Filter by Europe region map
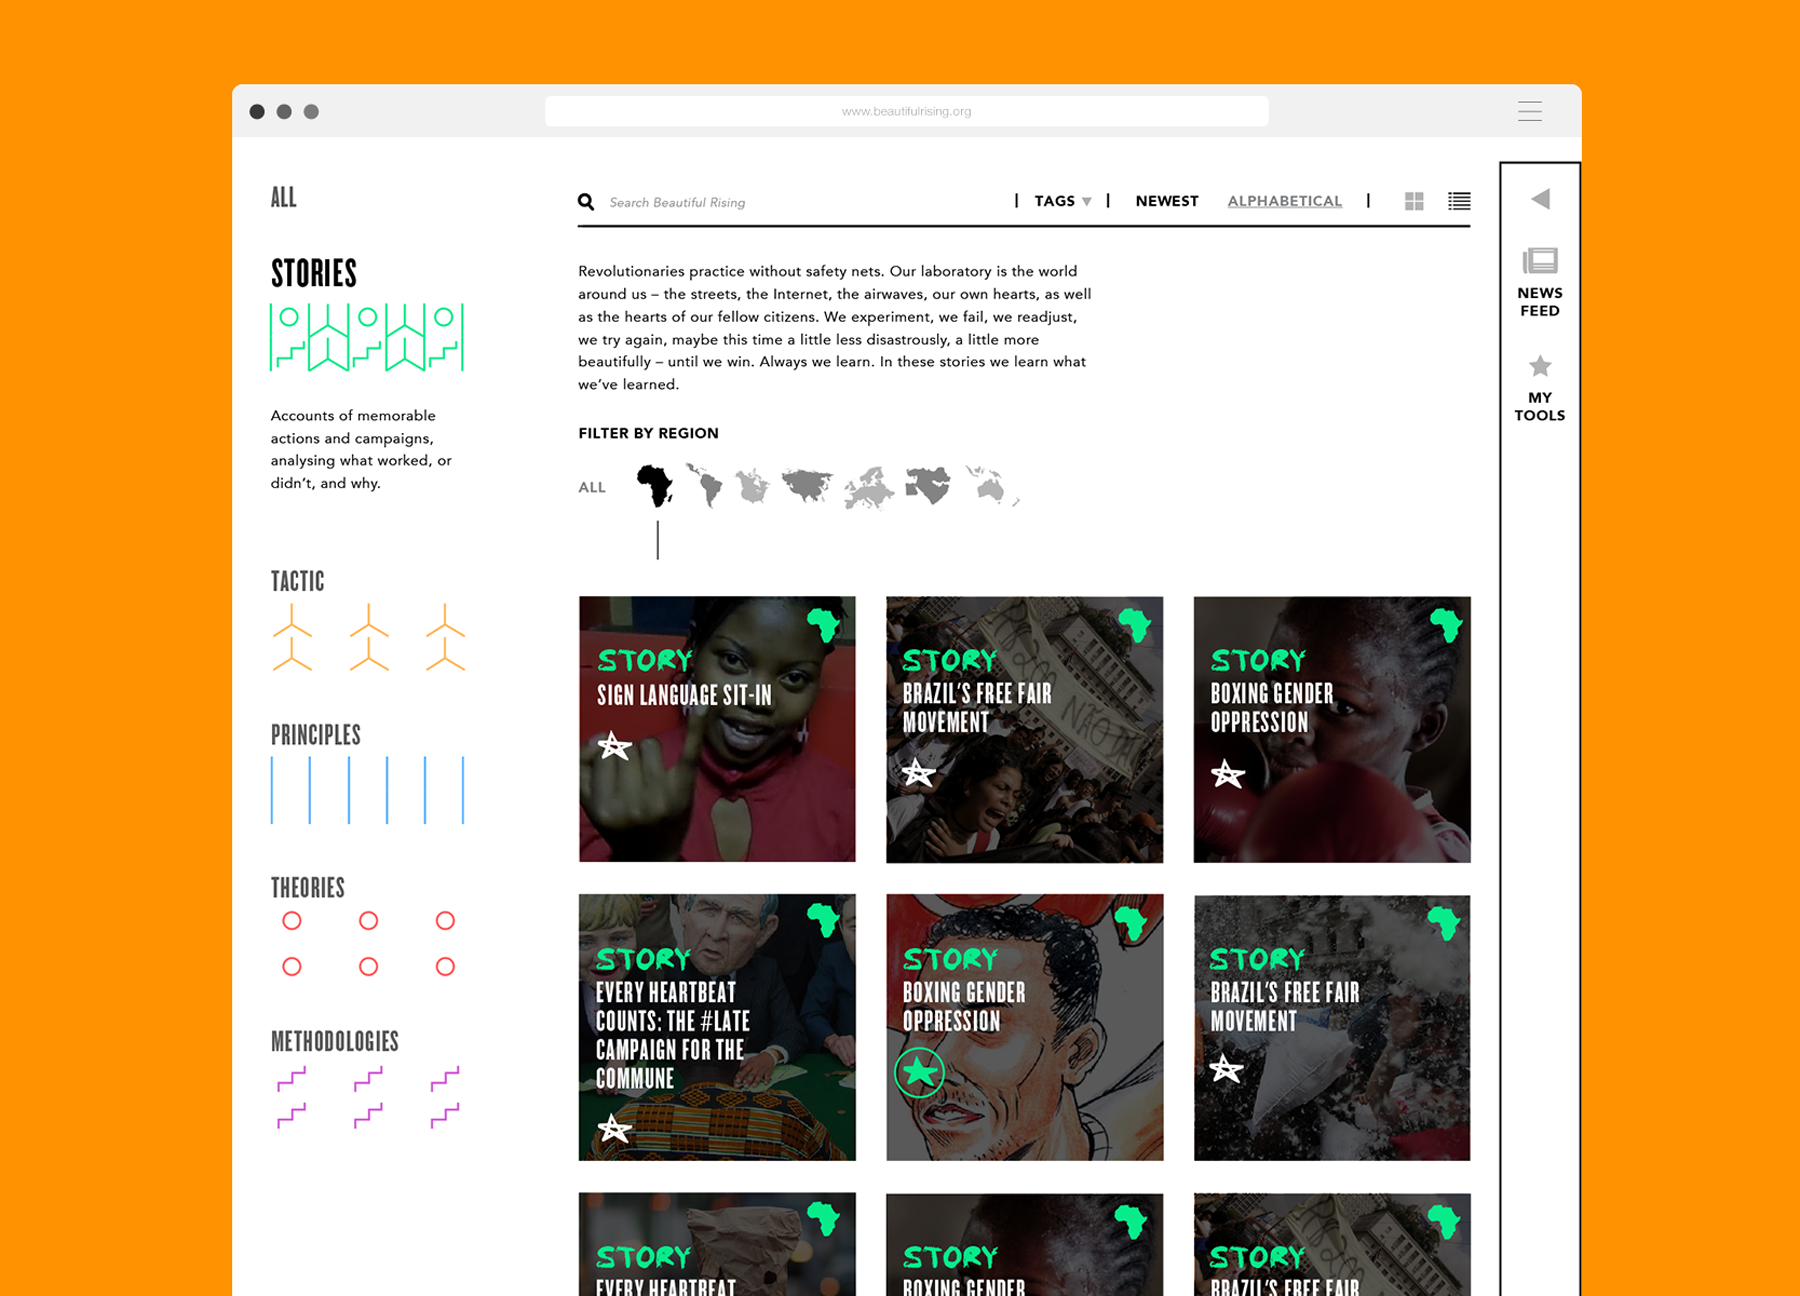This screenshot has width=1800, height=1296. tap(868, 488)
